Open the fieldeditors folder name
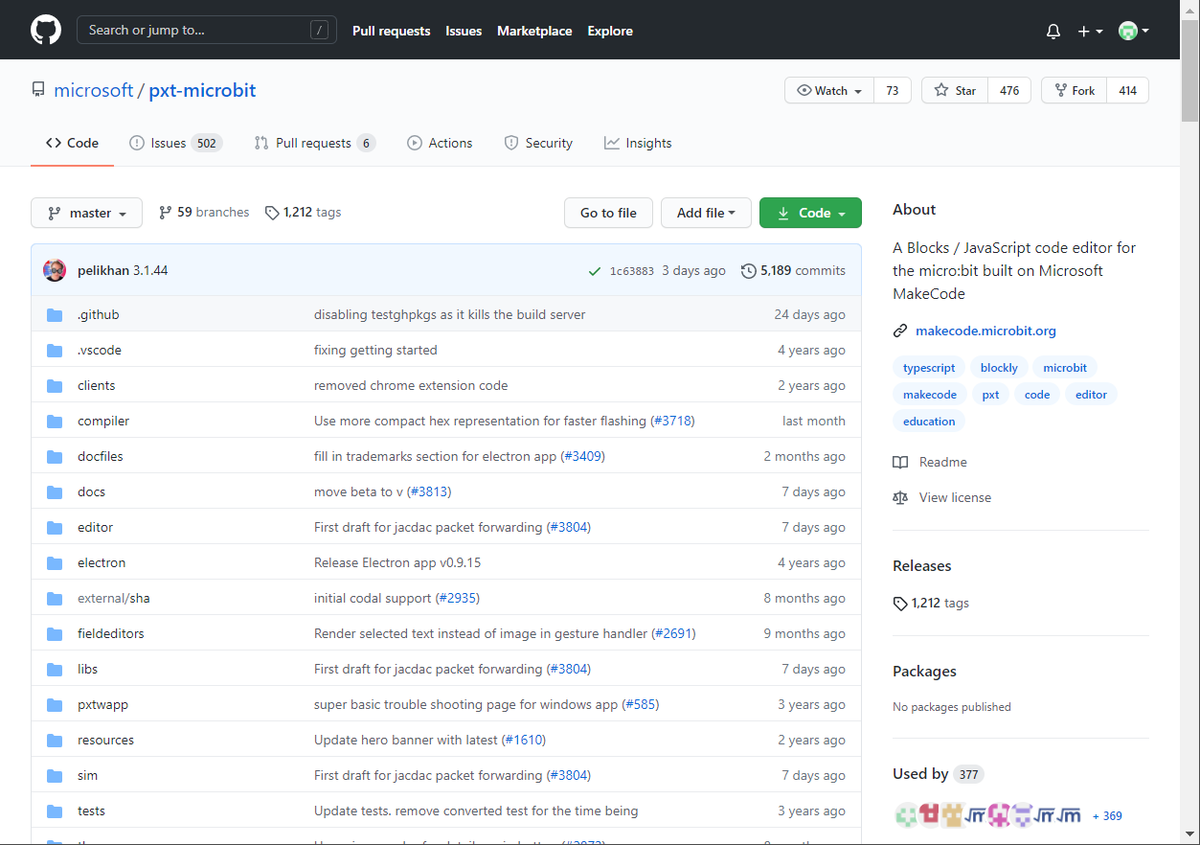This screenshot has width=1200, height=845. point(111,634)
